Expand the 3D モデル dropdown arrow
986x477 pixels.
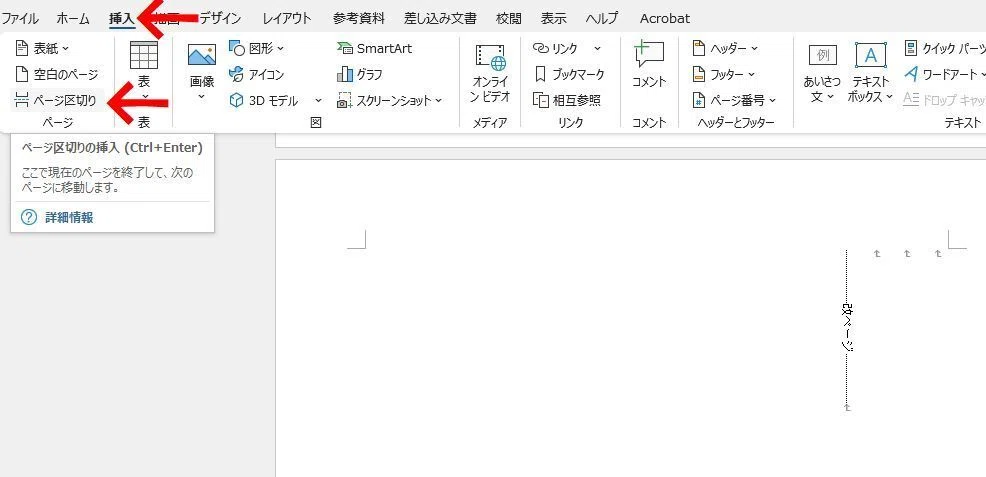point(318,101)
